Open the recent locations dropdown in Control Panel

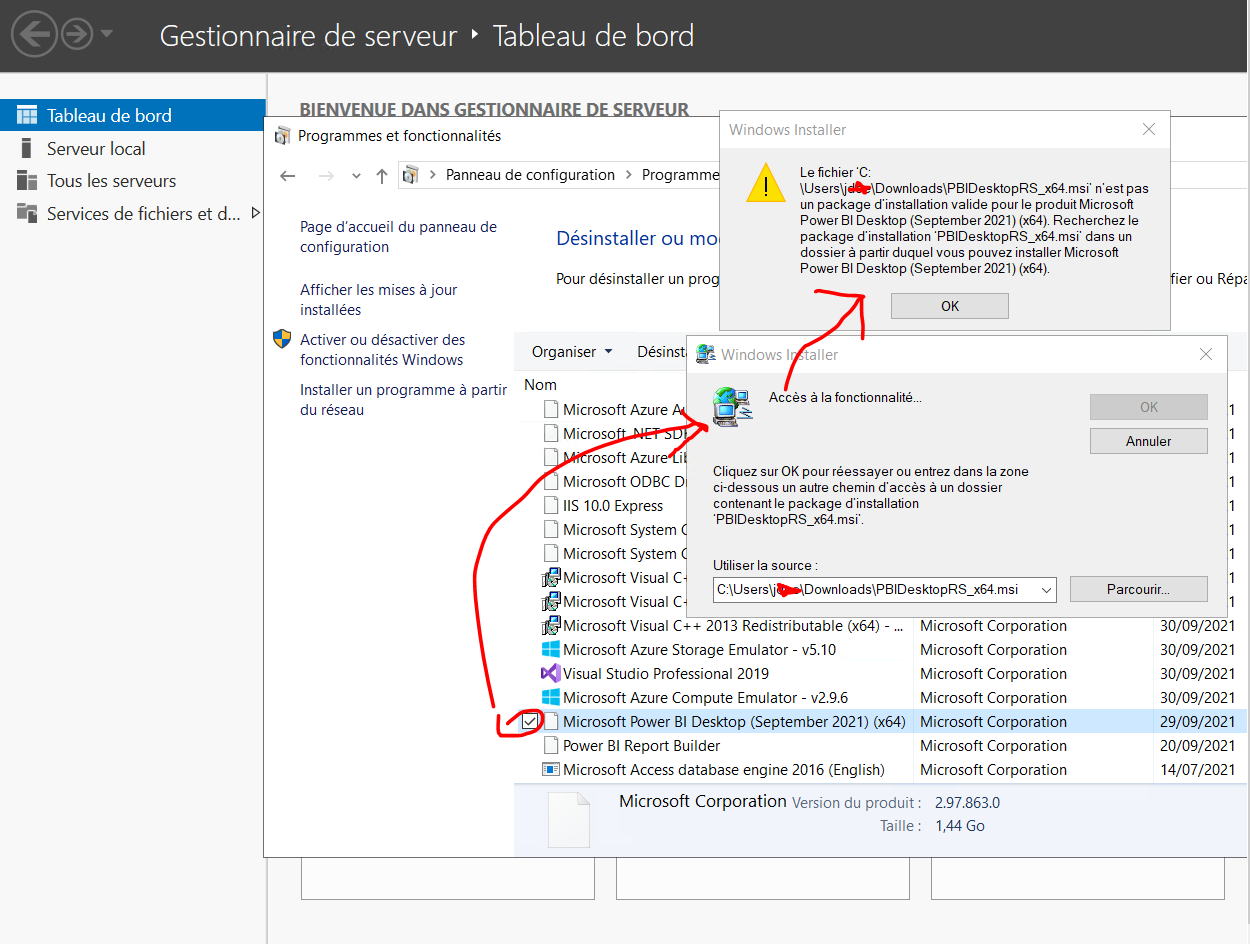point(356,175)
